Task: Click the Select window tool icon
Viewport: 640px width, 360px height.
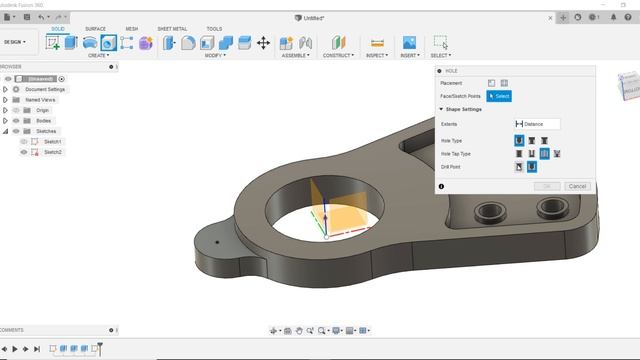Action: click(440, 42)
